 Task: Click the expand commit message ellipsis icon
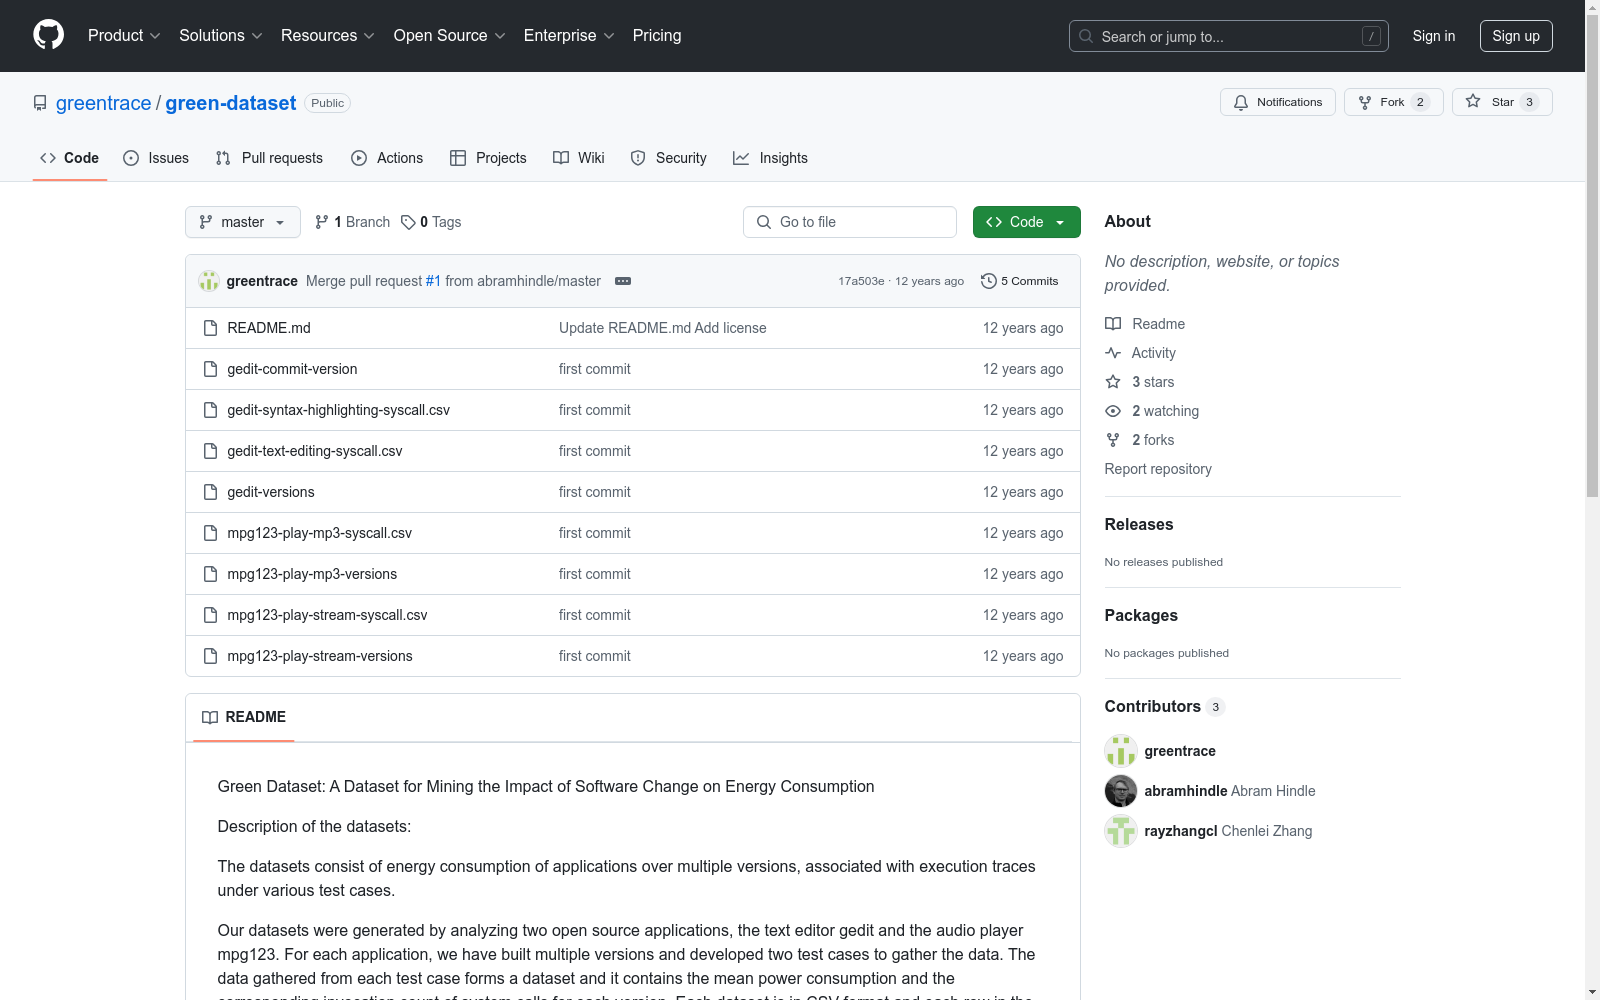point(623,281)
